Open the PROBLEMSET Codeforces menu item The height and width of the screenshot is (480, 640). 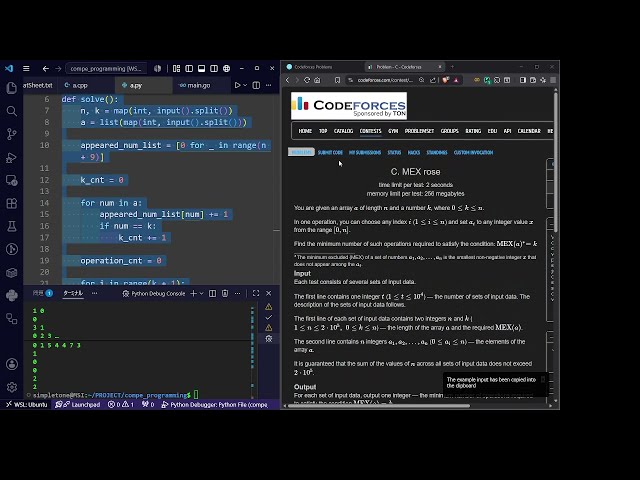click(x=419, y=131)
